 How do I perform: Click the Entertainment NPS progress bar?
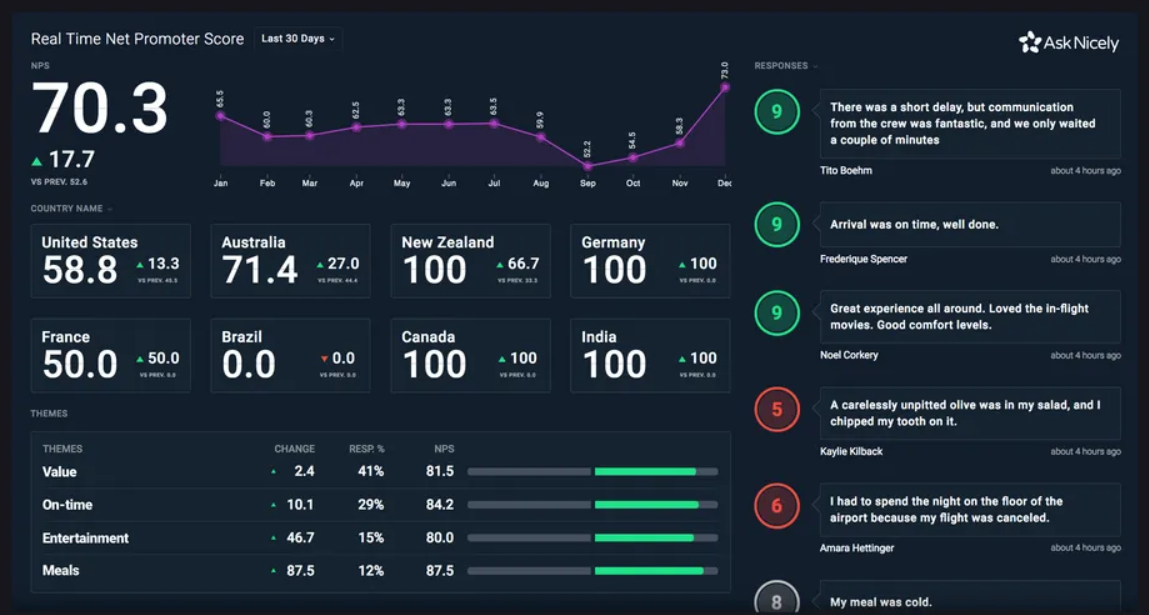[x=593, y=538]
